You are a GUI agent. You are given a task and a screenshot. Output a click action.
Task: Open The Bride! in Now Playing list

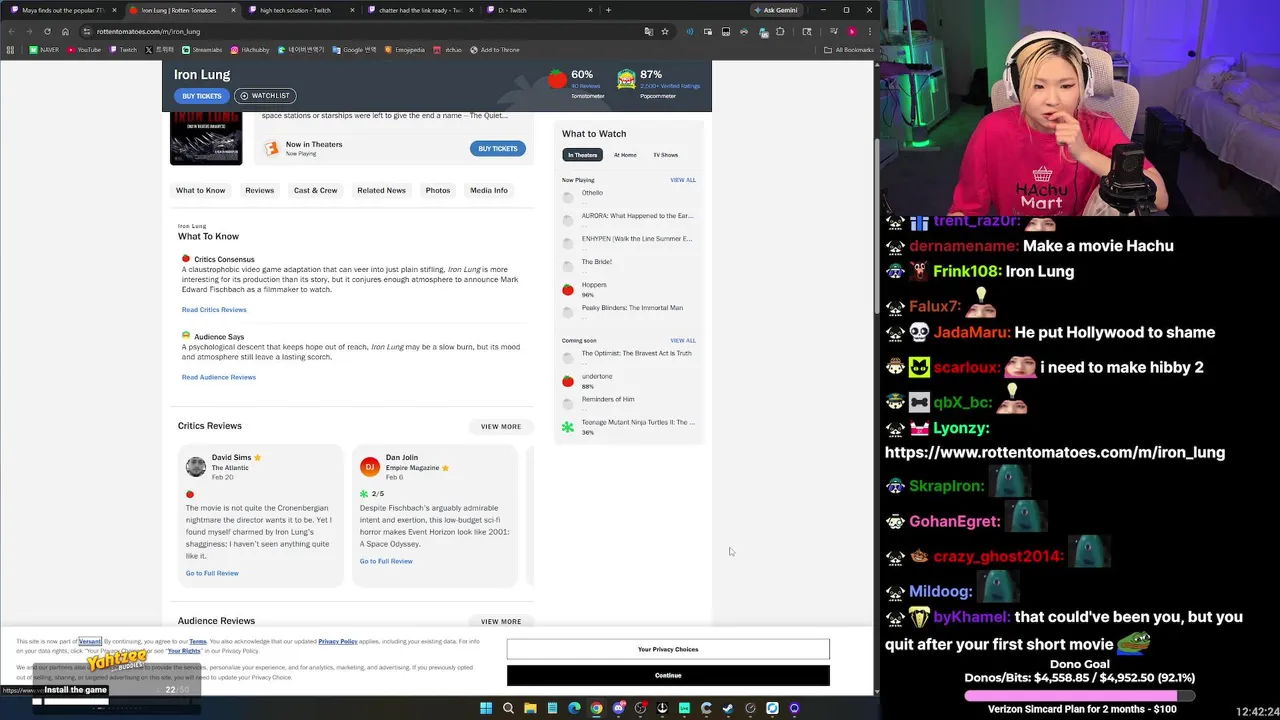coord(596,262)
